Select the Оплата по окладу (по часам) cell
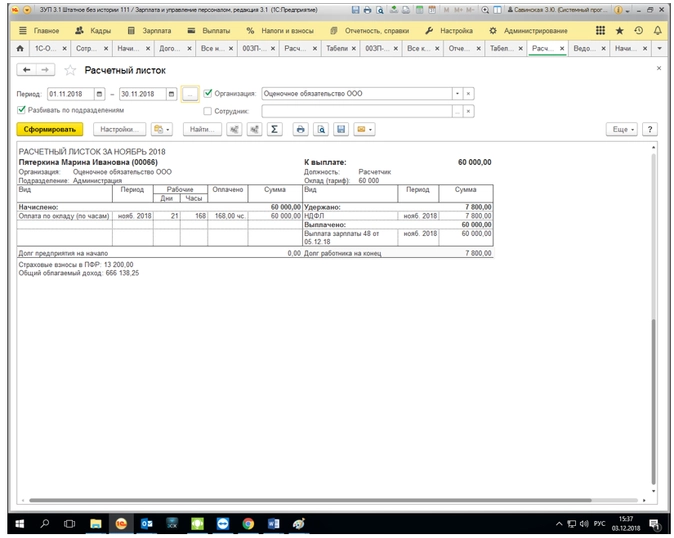The width and height of the screenshot is (674, 538). coord(64,216)
